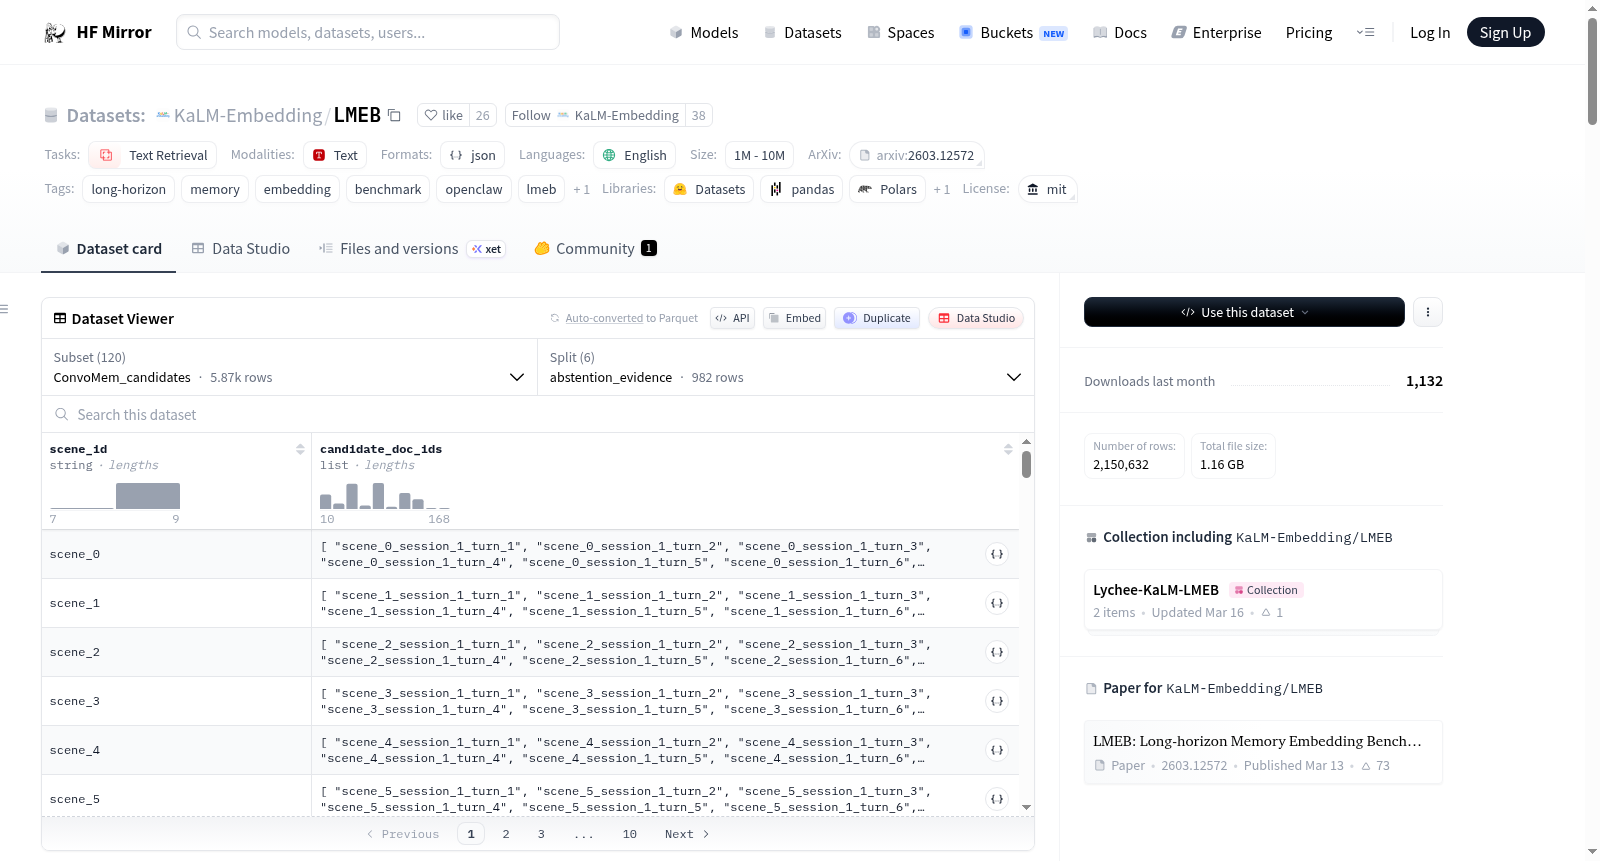Go to page 2 of results
Image resolution: width=1600 pixels, height=861 pixels.
pyautogui.click(x=506, y=834)
